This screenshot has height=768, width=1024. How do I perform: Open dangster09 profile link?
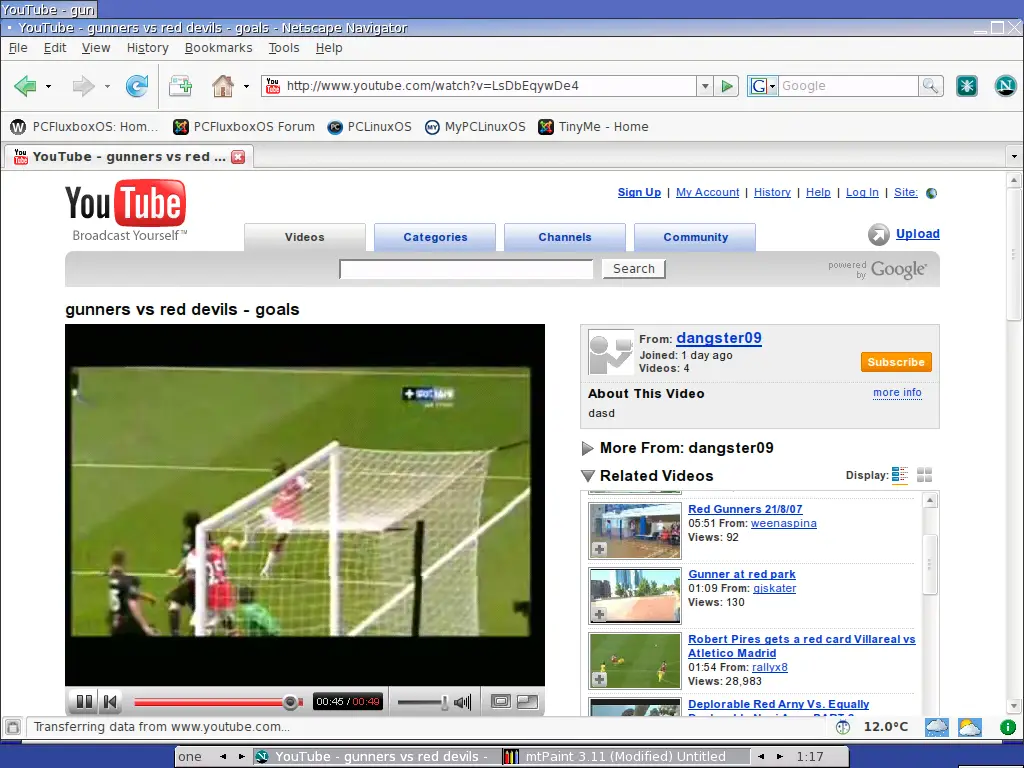click(x=718, y=338)
